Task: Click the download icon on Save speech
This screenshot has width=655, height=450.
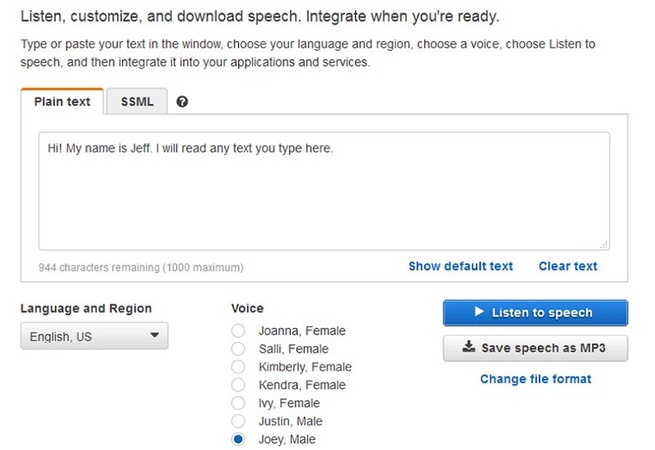Action: click(469, 348)
